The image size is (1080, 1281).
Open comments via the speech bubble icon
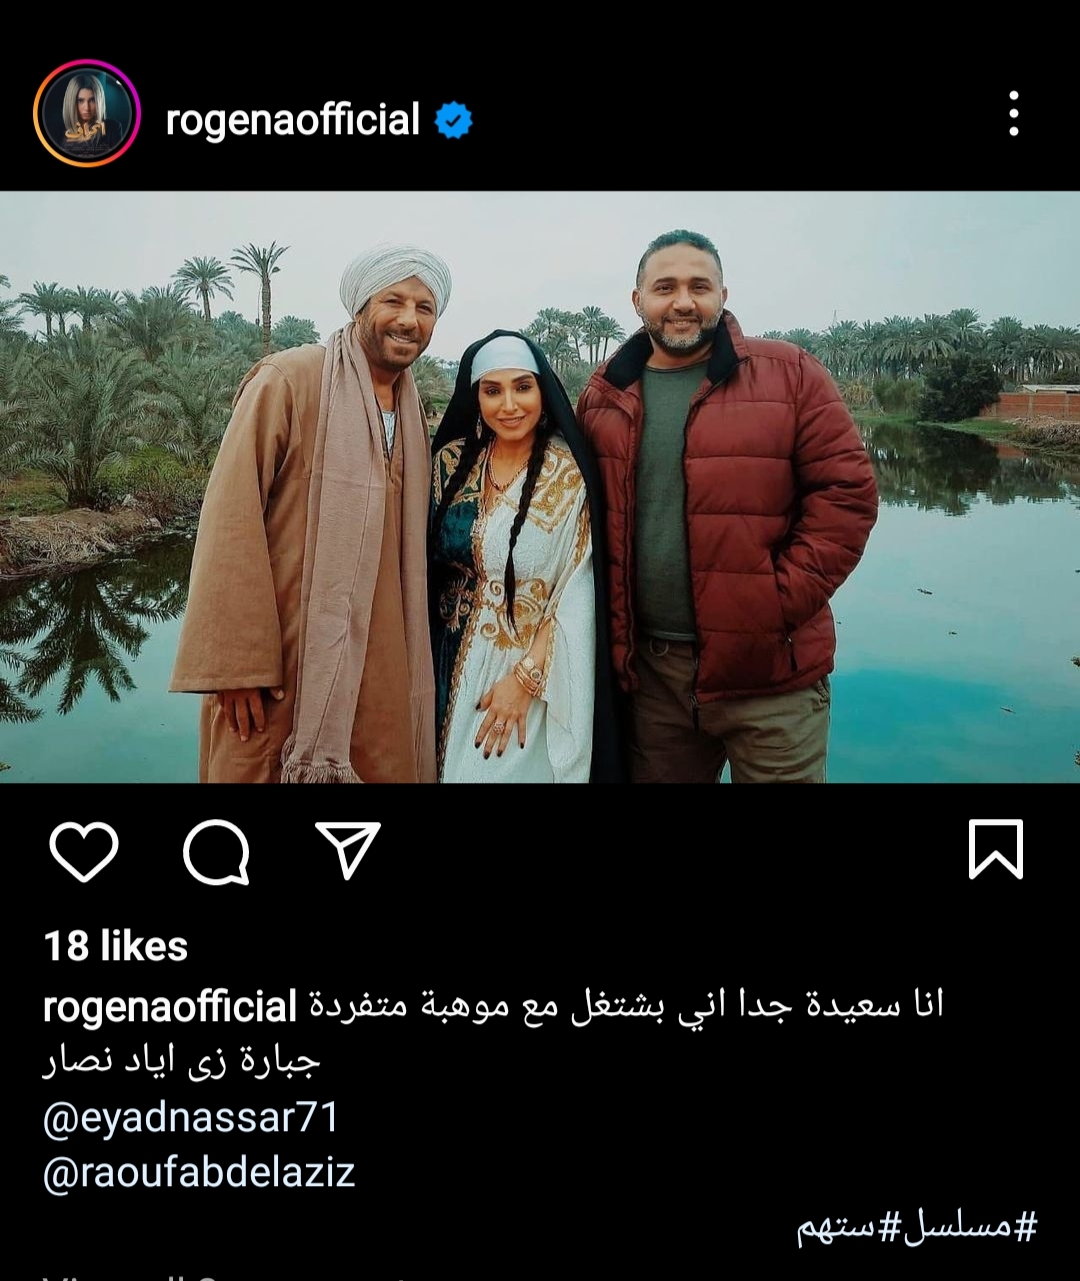(x=216, y=852)
